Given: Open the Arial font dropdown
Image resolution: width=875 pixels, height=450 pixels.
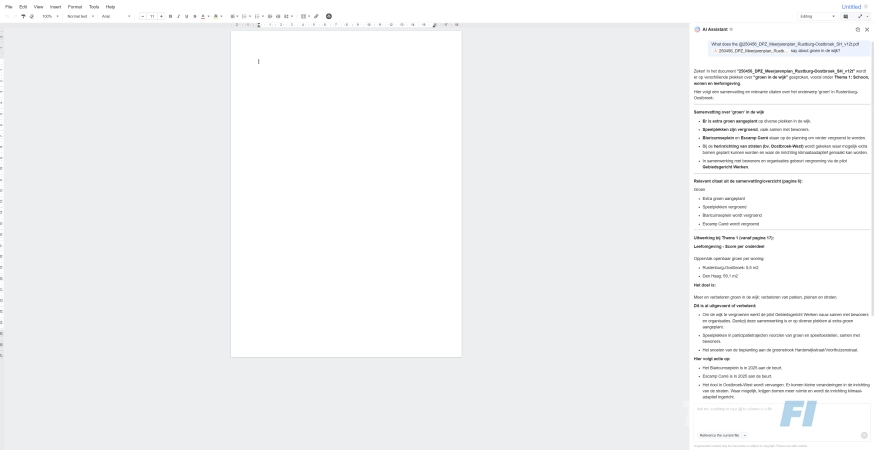Looking at the screenshot, I should 116,16.
